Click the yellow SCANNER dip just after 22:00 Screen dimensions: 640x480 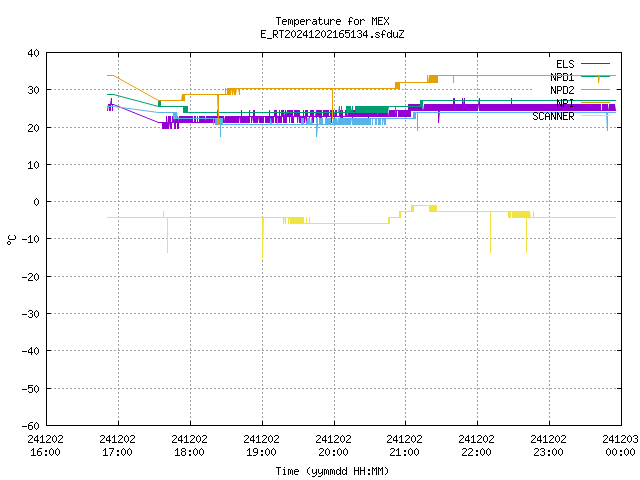point(490,232)
